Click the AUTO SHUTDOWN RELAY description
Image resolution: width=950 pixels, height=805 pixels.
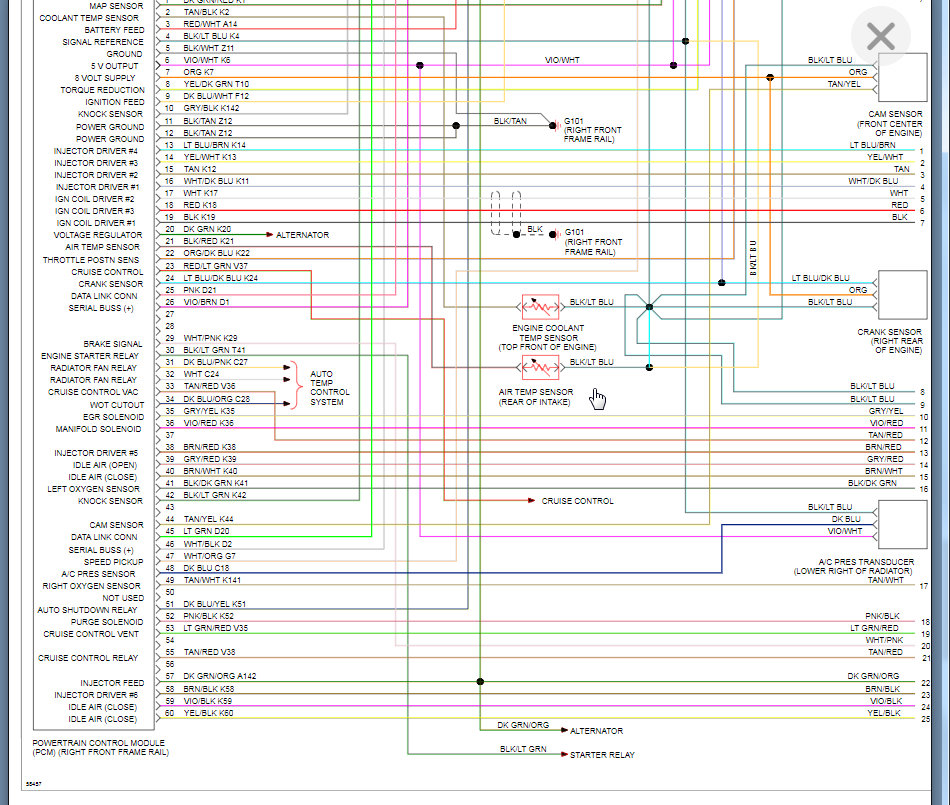point(87,610)
